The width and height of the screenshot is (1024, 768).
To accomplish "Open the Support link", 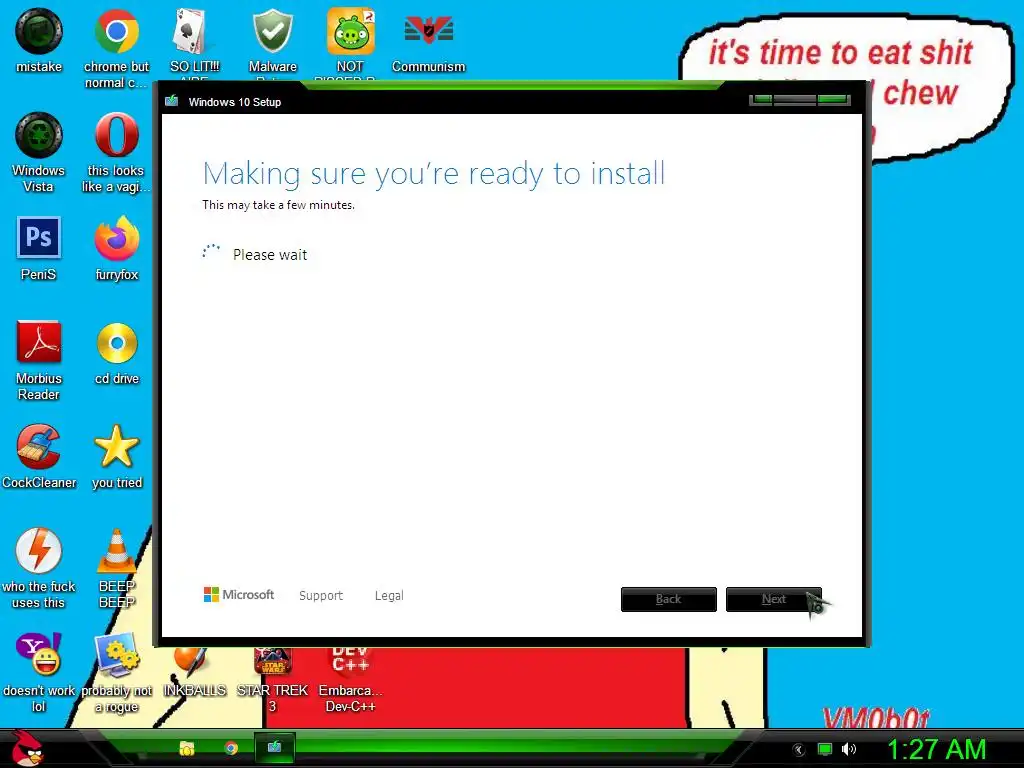I will (x=321, y=596).
